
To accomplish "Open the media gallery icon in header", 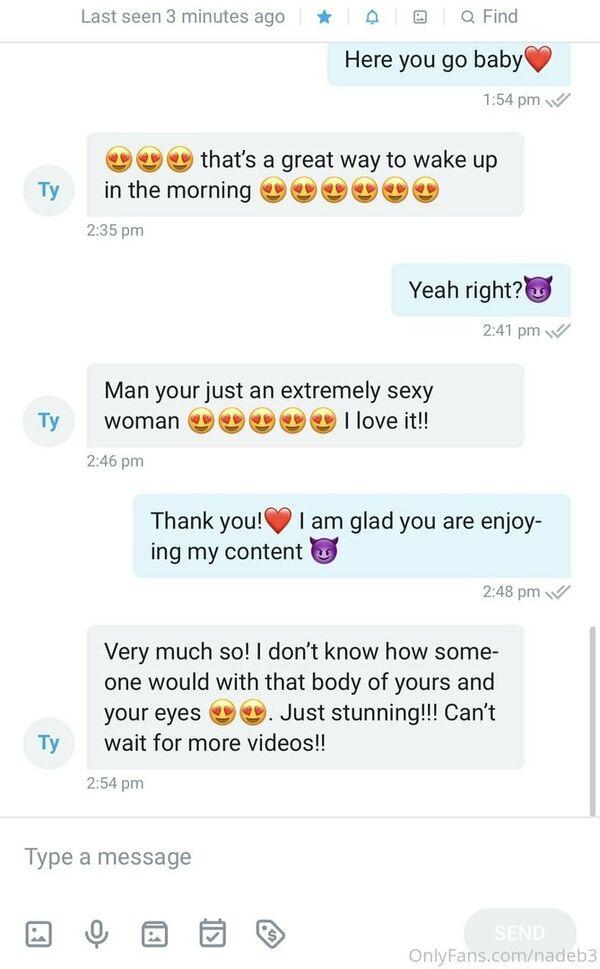I will click(x=420, y=17).
